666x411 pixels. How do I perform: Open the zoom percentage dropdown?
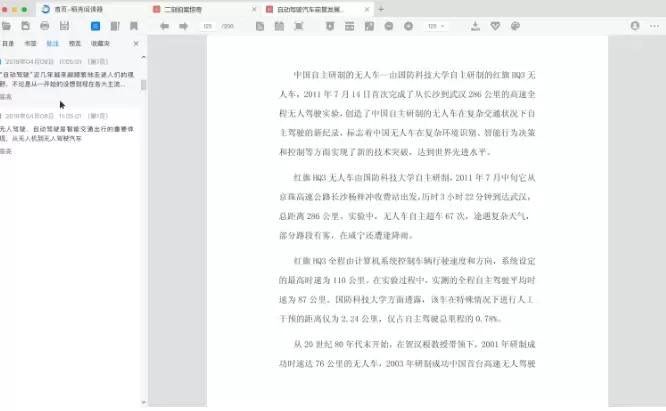[x=436, y=26]
